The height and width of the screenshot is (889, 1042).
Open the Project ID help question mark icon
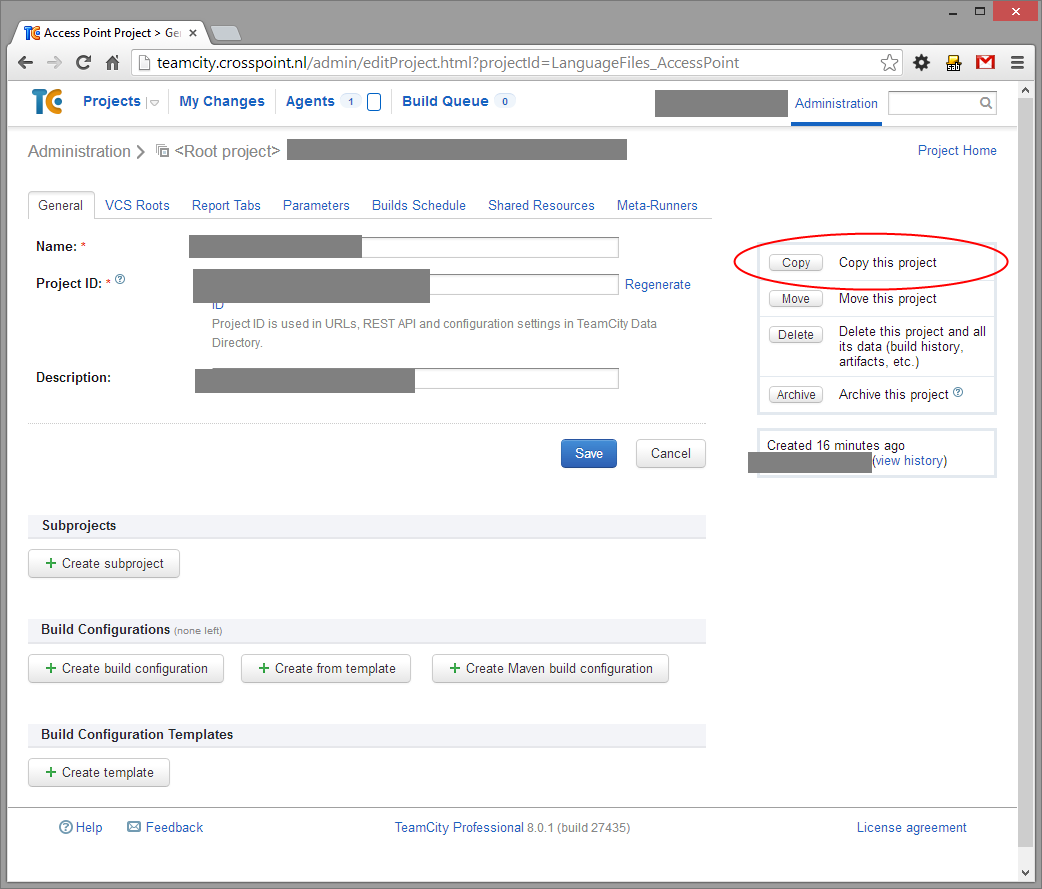pos(120,279)
